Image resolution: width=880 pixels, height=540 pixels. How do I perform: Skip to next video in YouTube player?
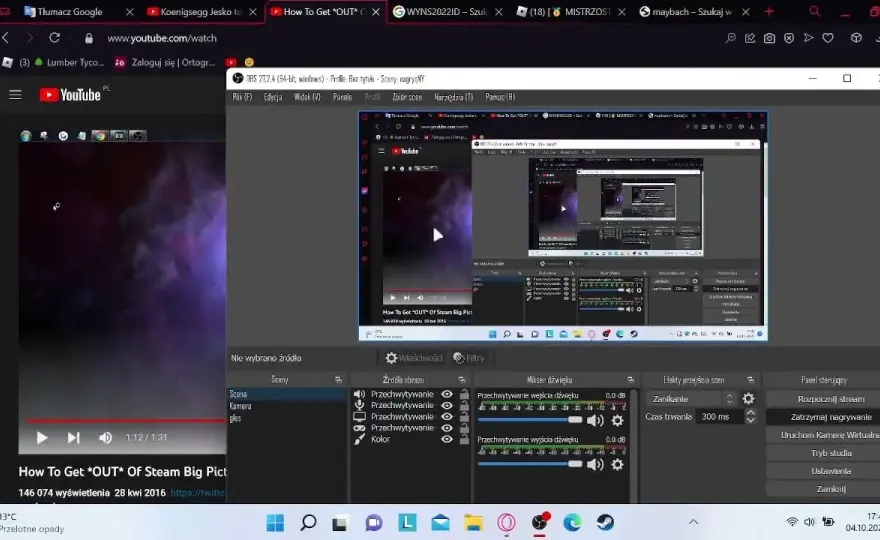(x=74, y=438)
